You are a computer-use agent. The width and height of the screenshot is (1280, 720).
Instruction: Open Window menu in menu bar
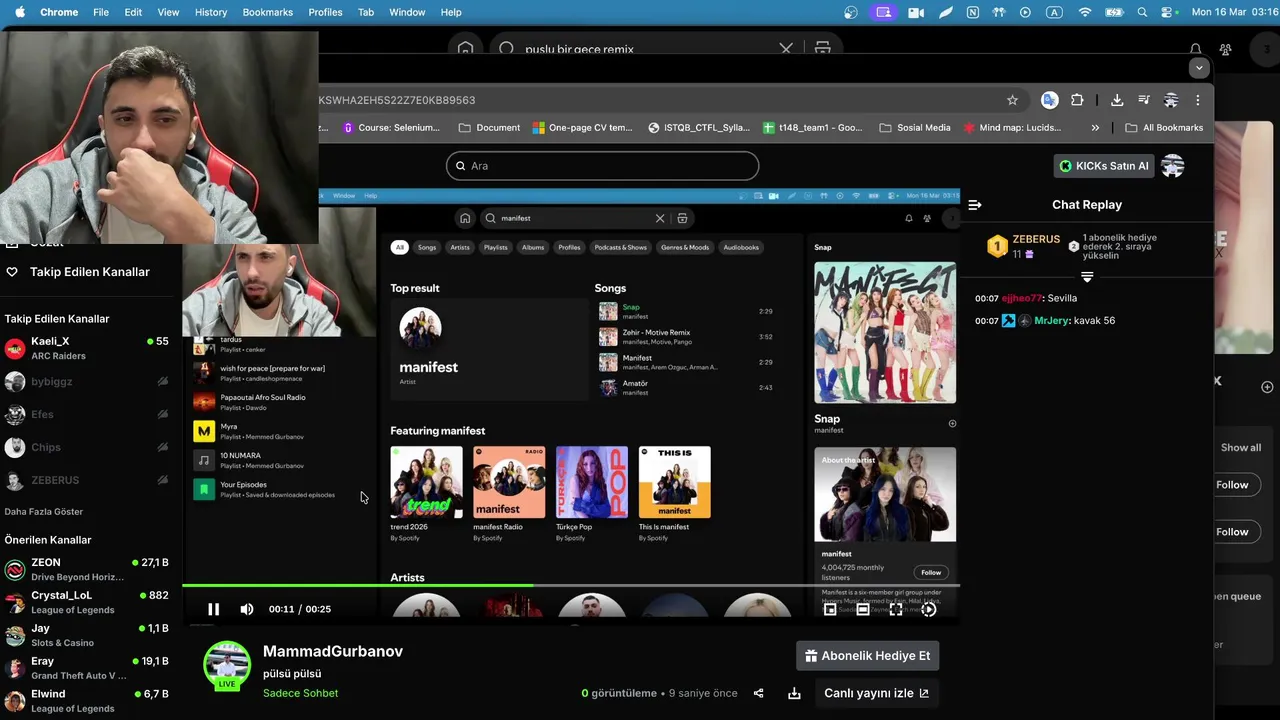click(407, 12)
